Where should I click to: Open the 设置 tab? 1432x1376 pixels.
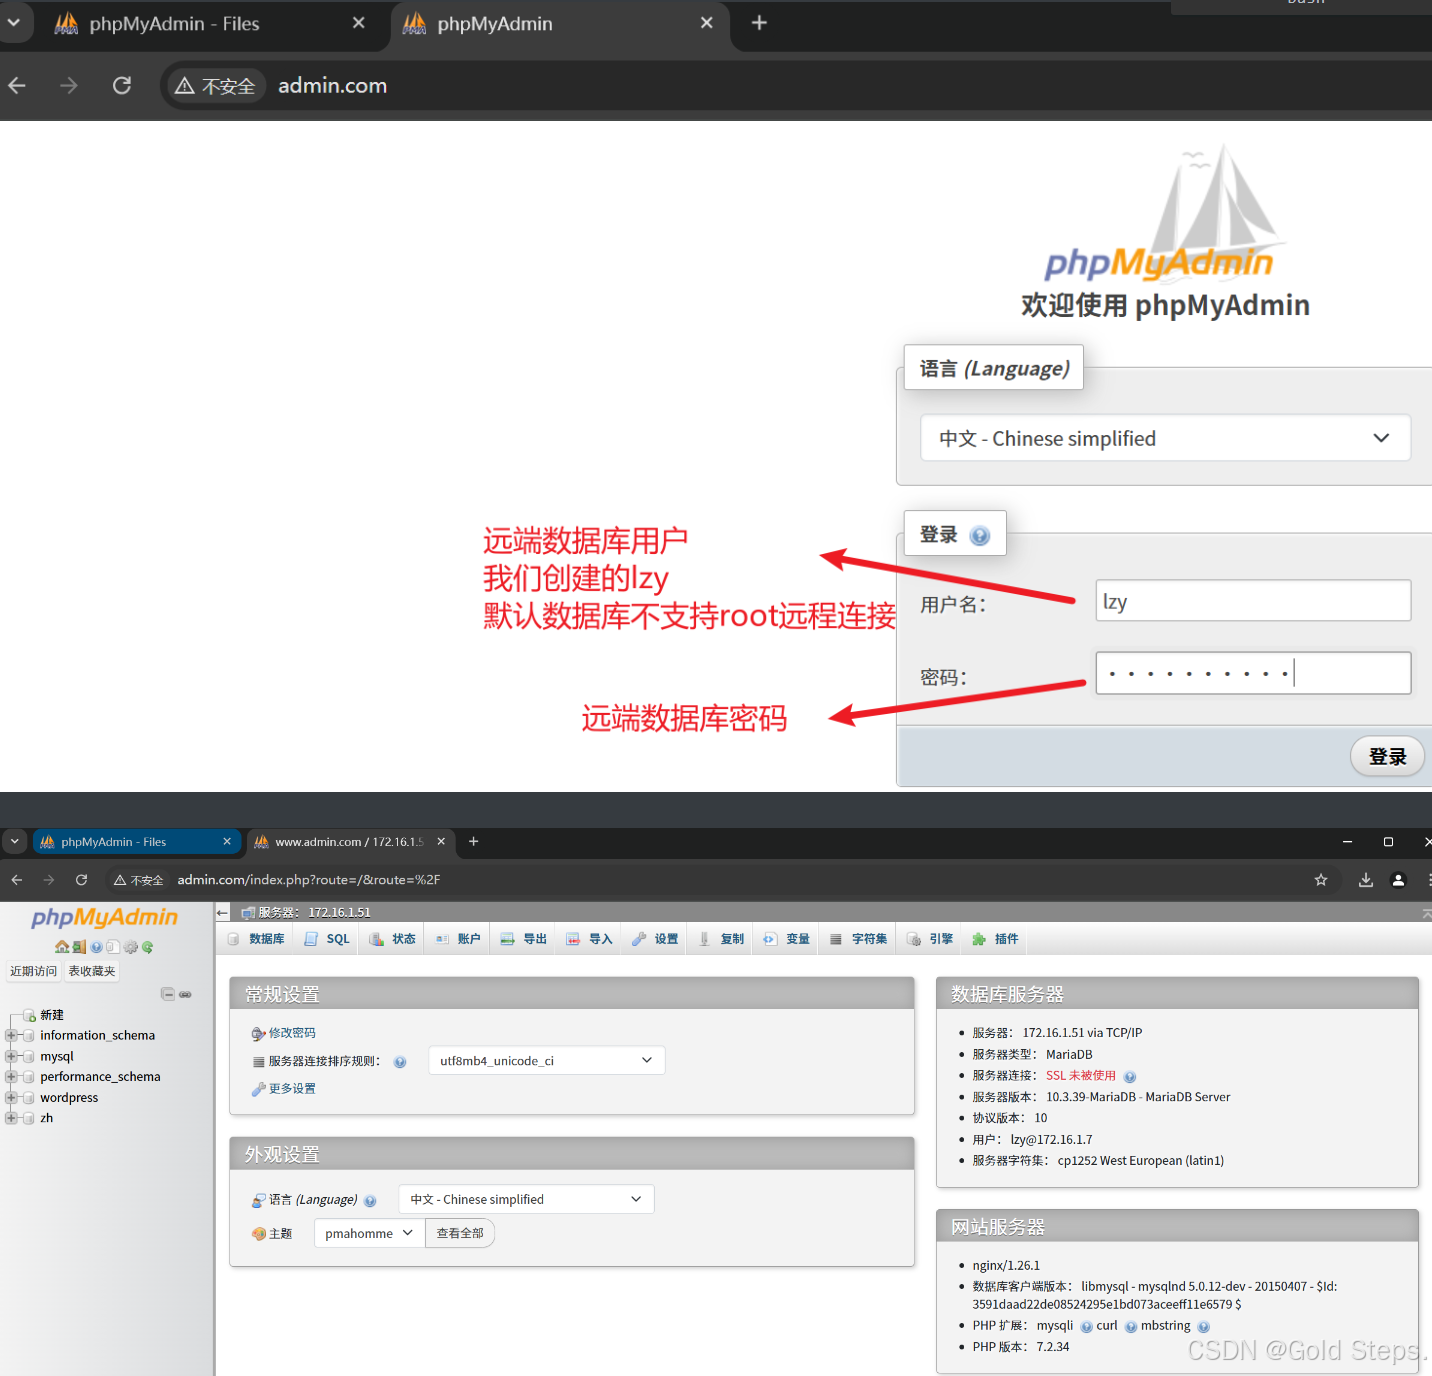click(x=655, y=939)
